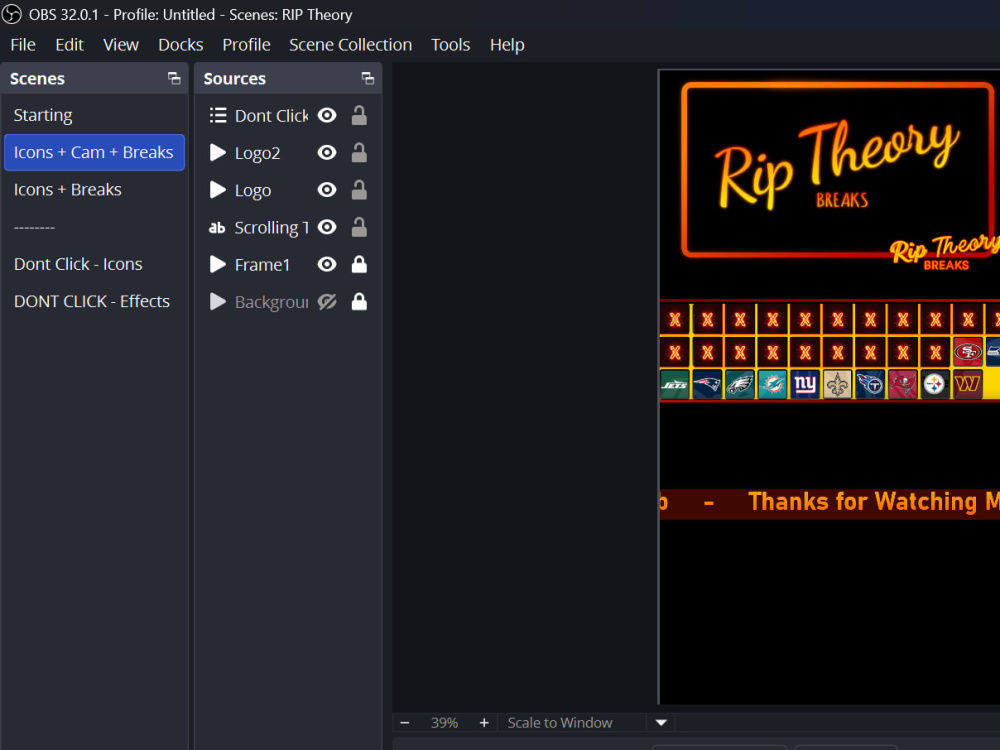Unlock the Frame1 source

359,265
